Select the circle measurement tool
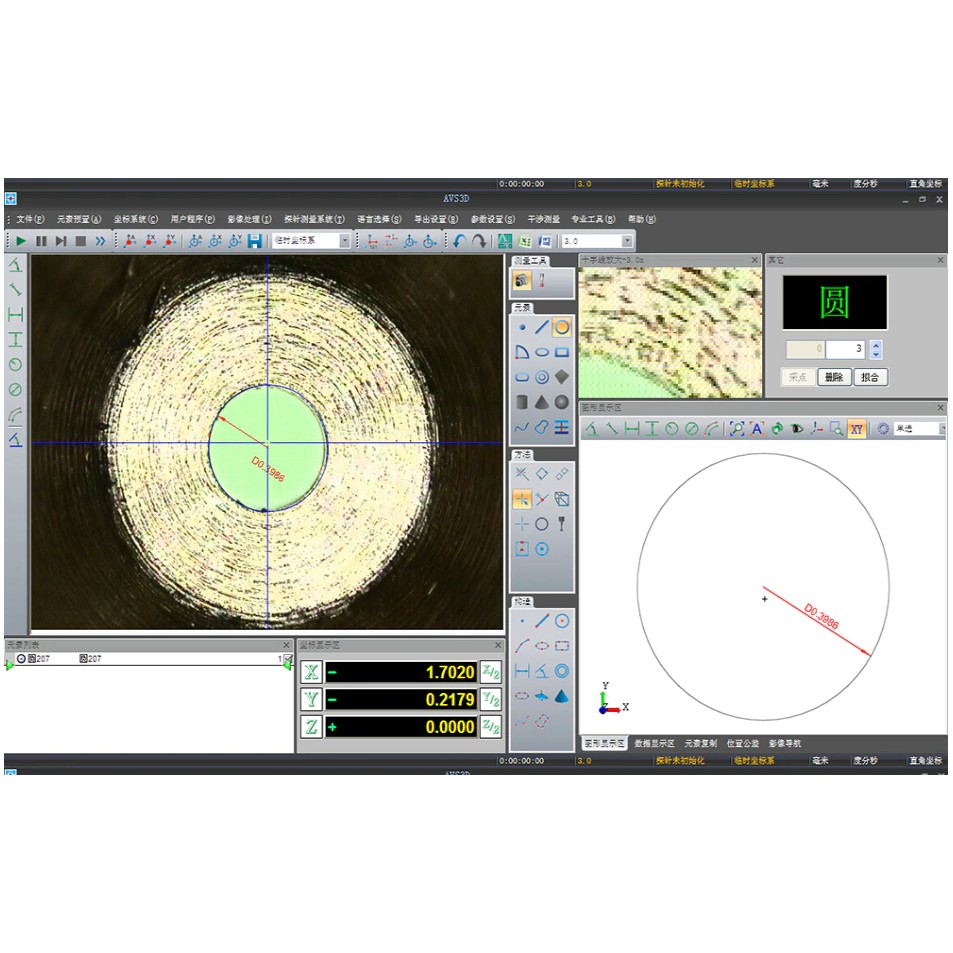 562,327
